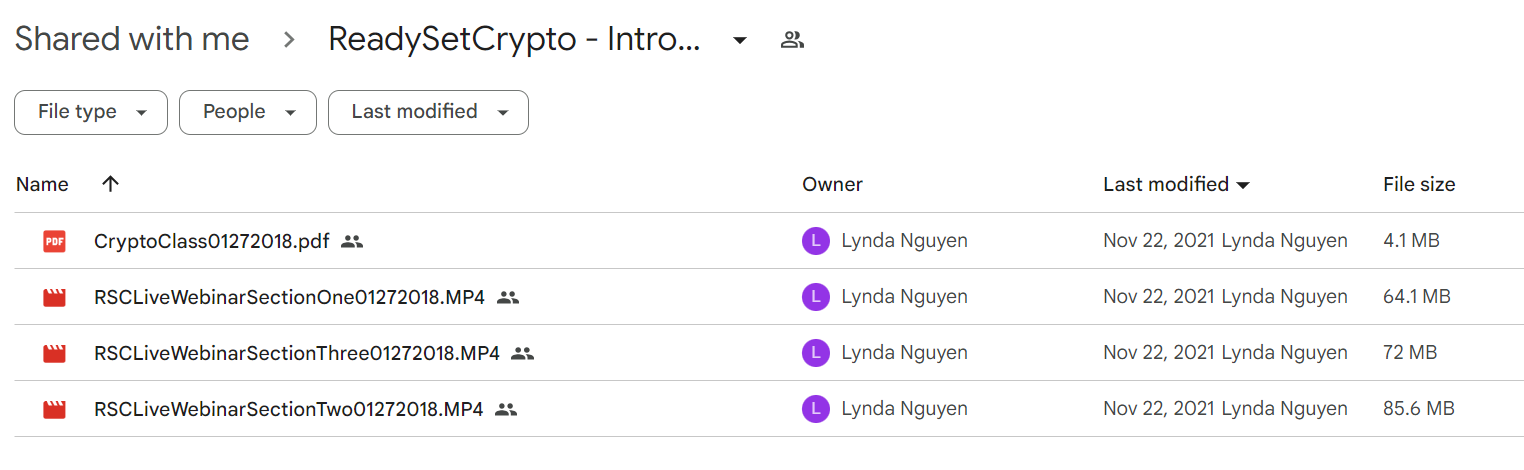The image size is (1524, 470).
Task: Click Lynda Nguyen's avatar on the PDF row
Action: tap(816, 241)
